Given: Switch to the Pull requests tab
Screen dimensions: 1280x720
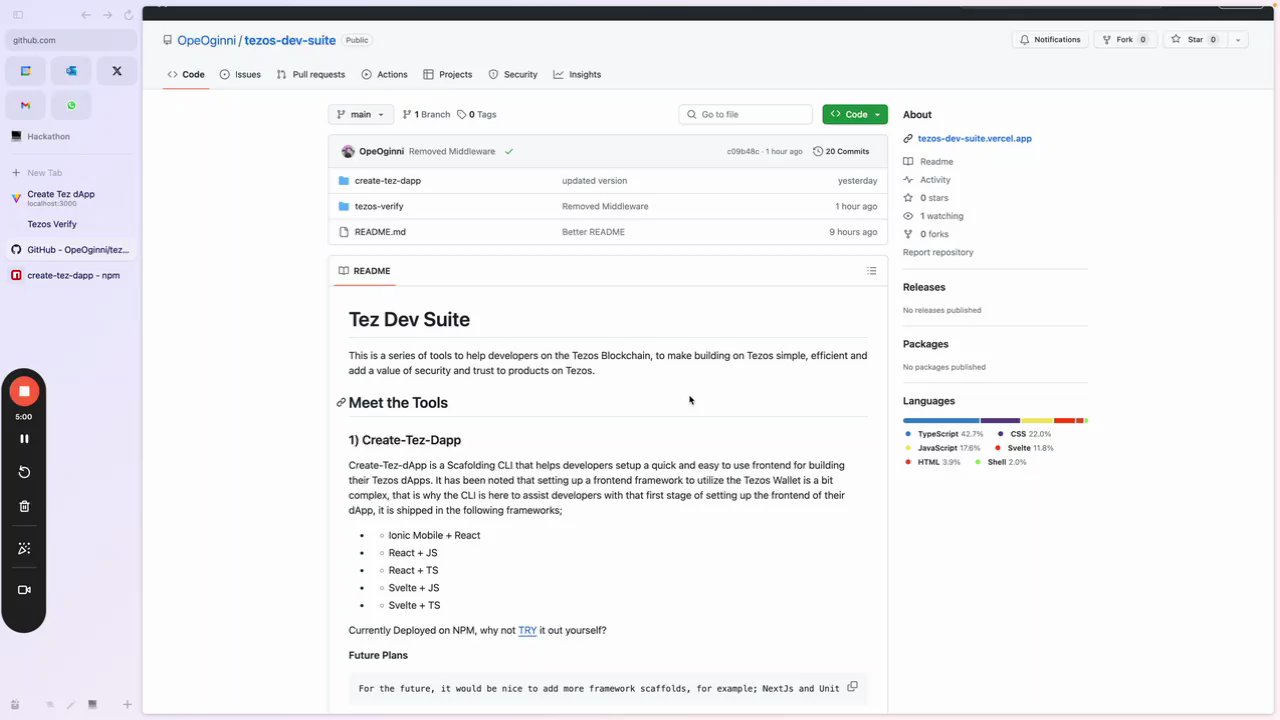Looking at the screenshot, I should pyautogui.click(x=311, y=75).
